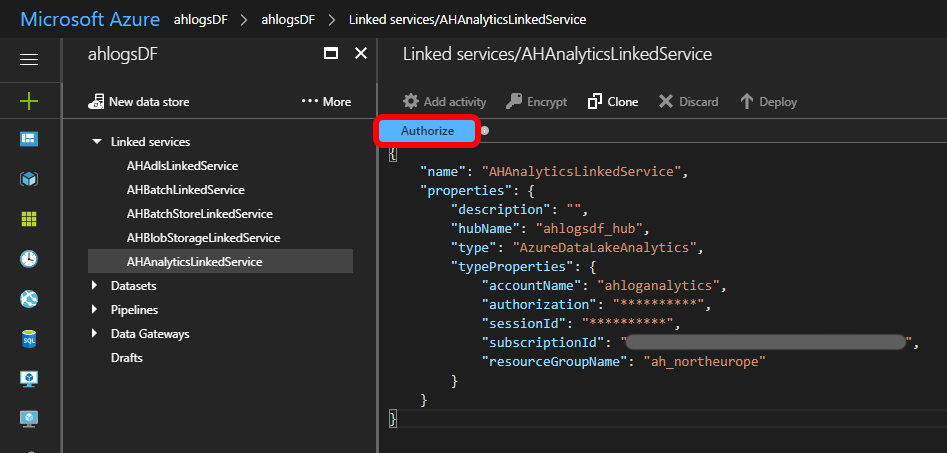
Task: Collapse the Linked services tree node
Action: point(96,142)
